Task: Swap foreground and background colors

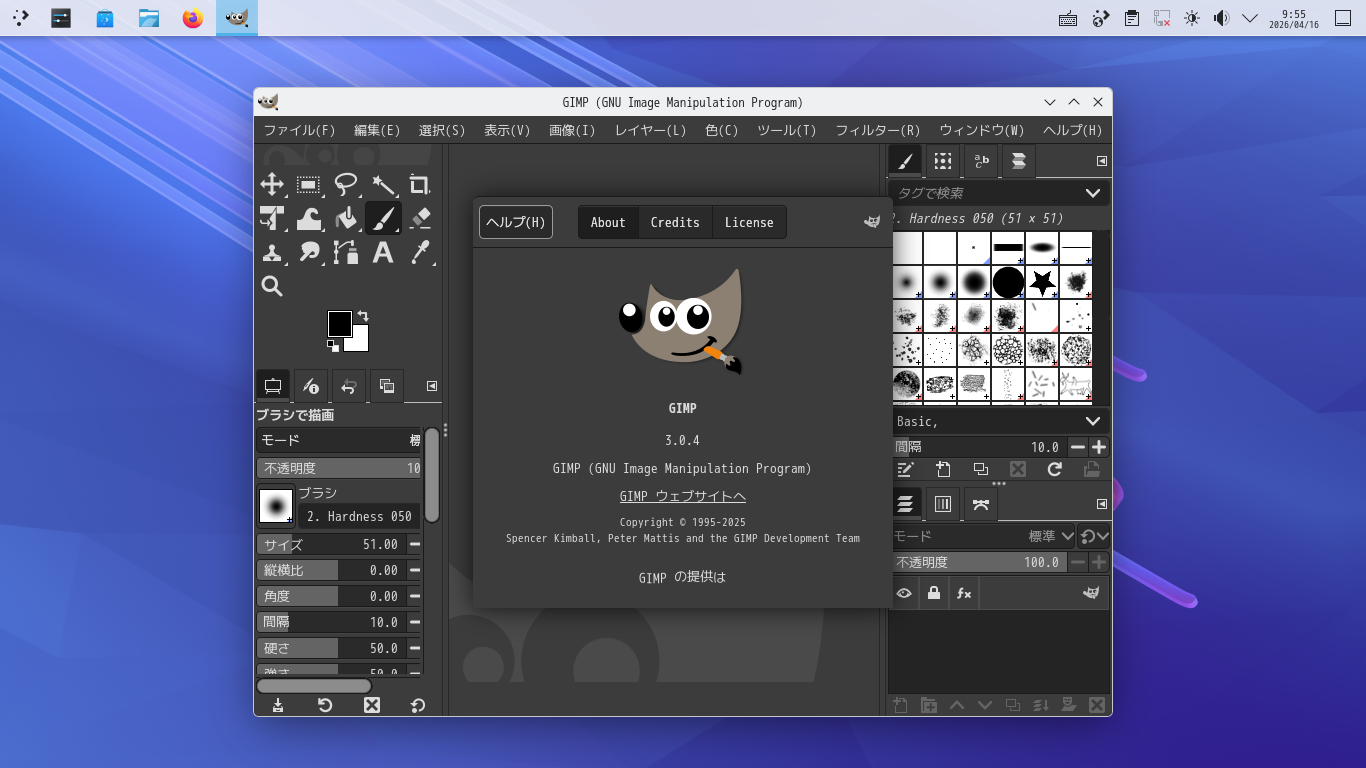Action: click(x=363, y=316)
